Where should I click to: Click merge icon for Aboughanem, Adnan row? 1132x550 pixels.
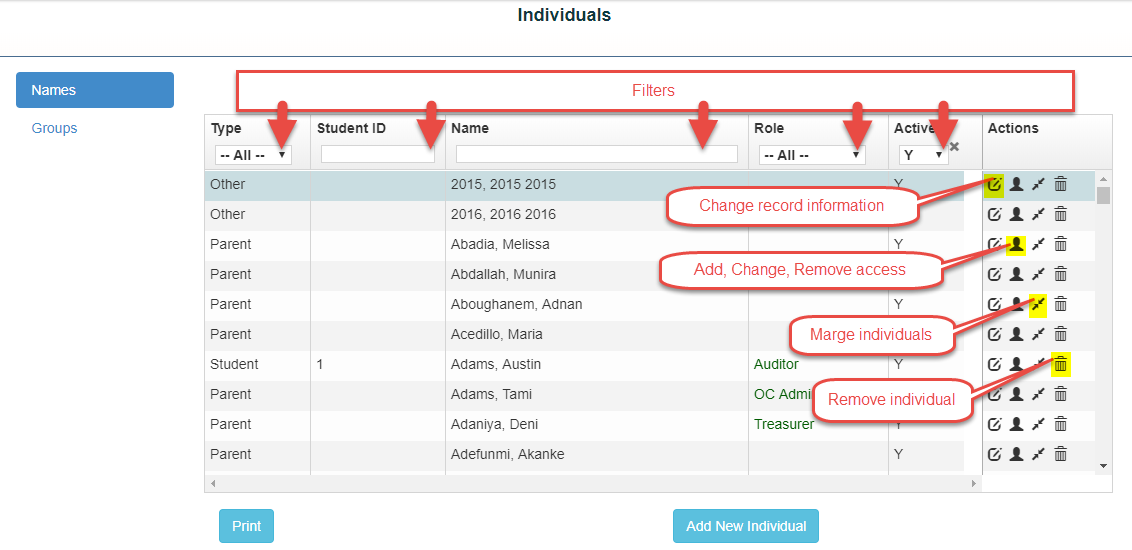click(x=1038, y=304)
